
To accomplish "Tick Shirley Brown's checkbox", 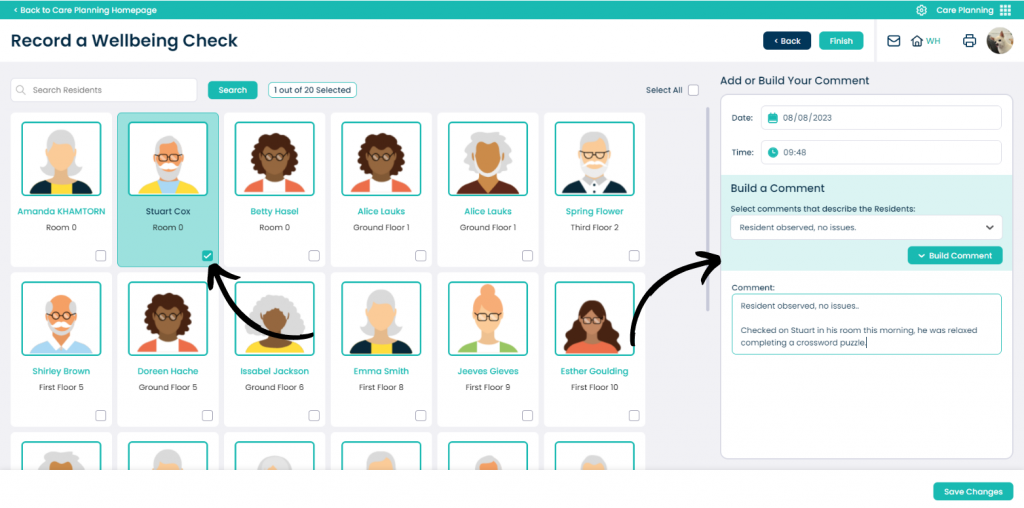I will 101,415.
